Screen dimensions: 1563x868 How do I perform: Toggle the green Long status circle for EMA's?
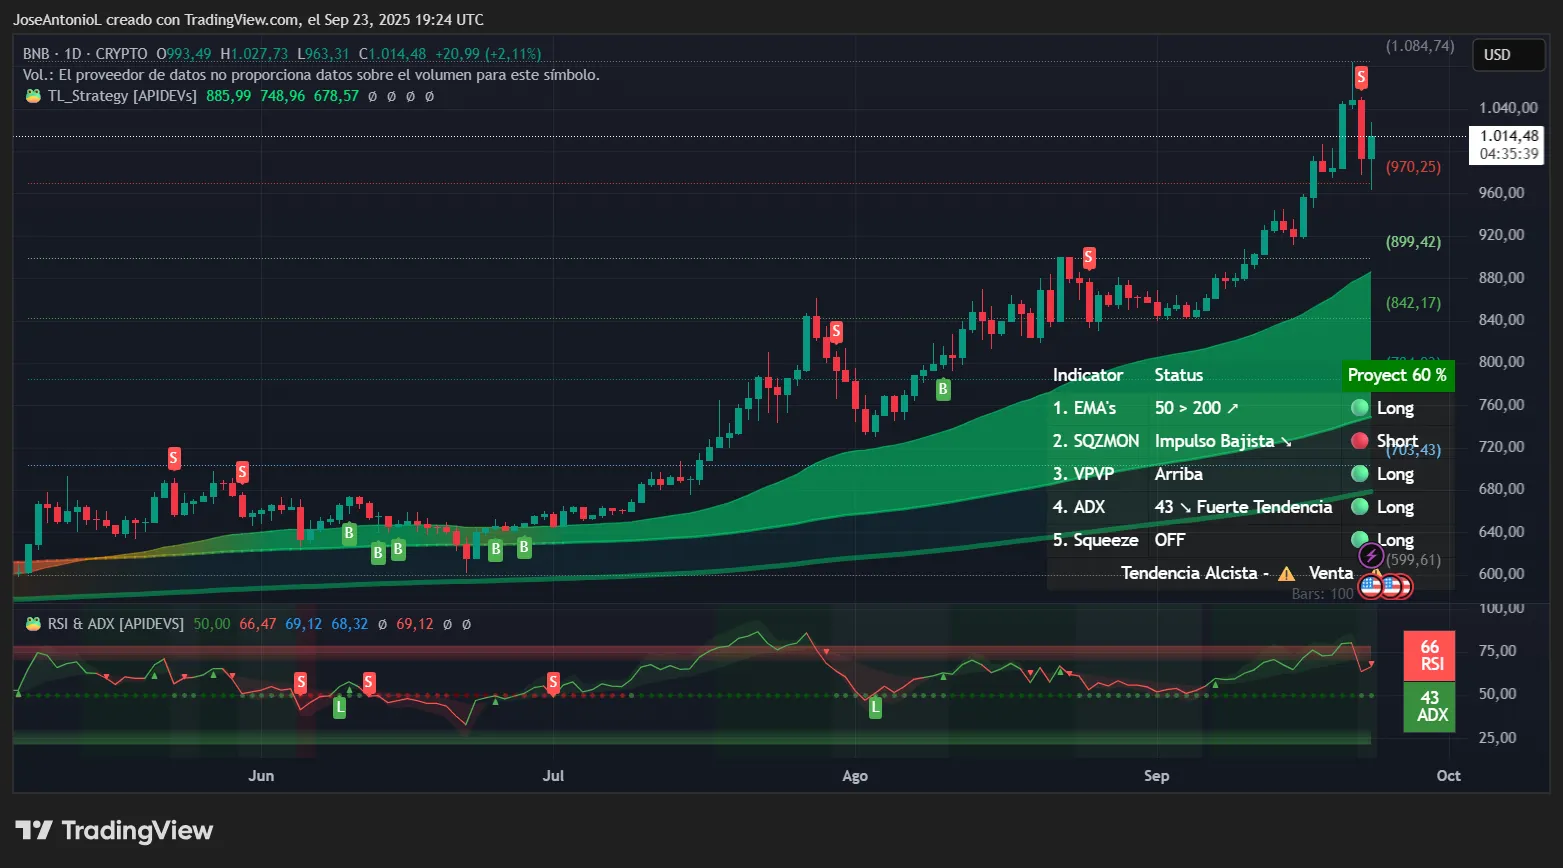pos(1360,408)
